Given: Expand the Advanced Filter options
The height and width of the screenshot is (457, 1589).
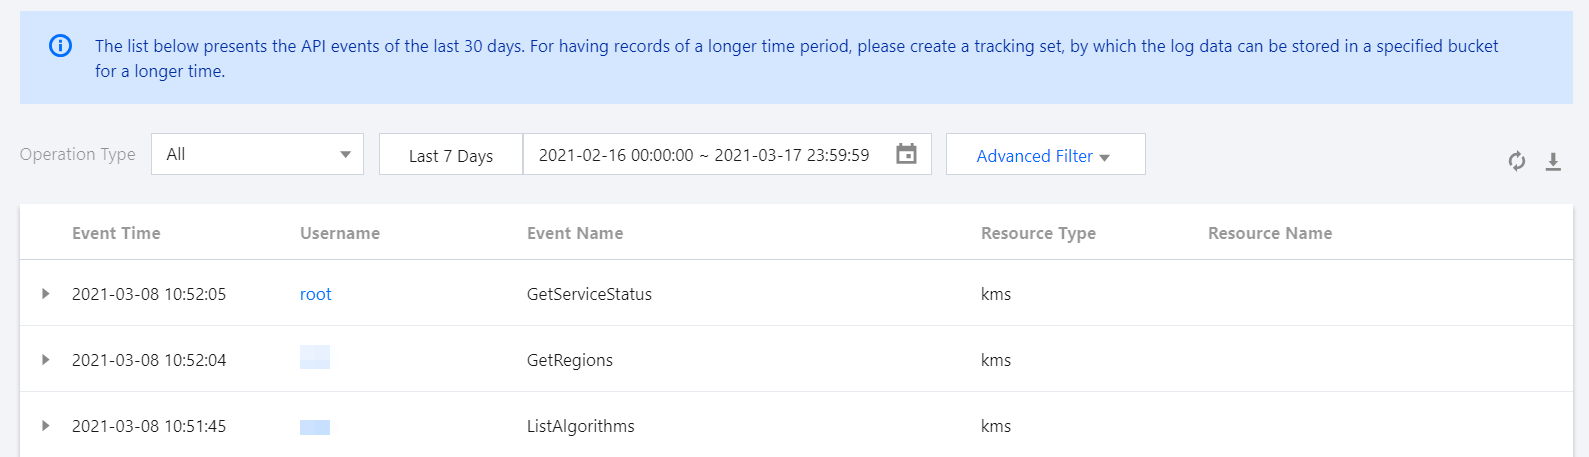Looking at the screenshot, I should 1045,155.
